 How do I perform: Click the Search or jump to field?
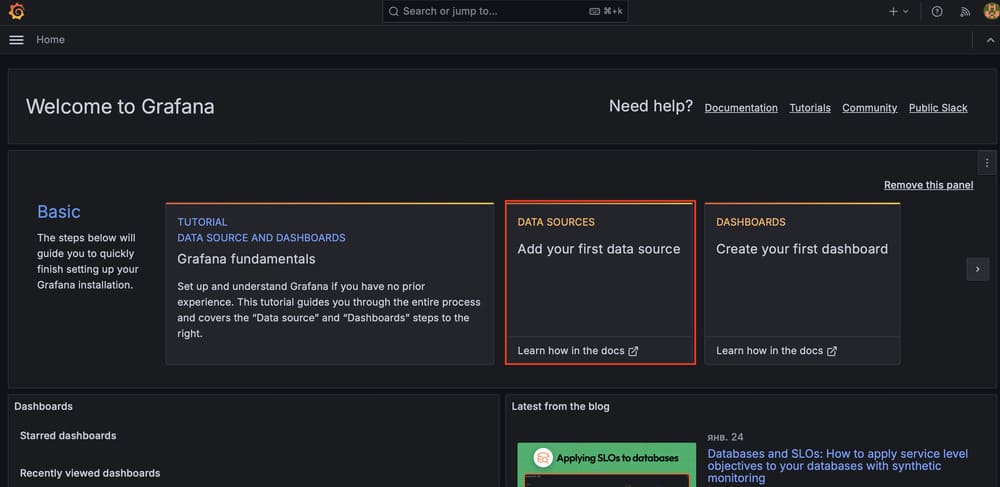pyautogui.click(x=505, y=11)
